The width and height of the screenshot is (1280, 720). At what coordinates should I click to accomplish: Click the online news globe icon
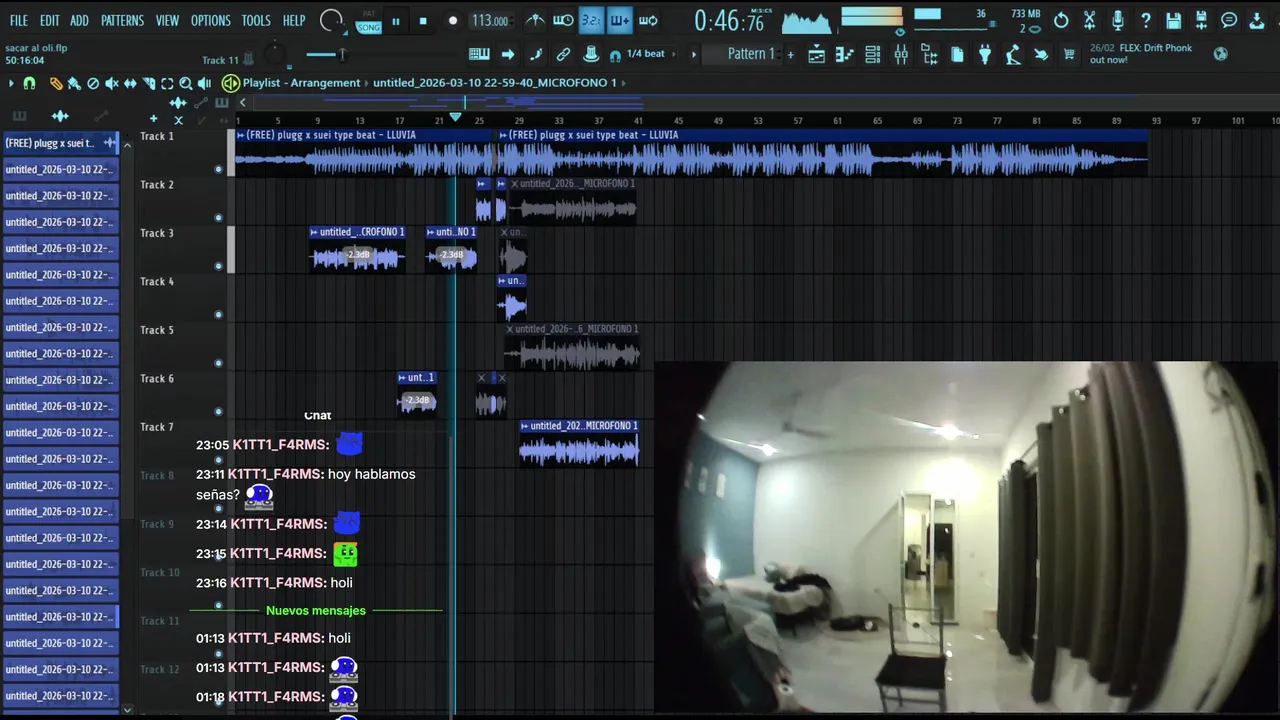tap(1220, 54)
